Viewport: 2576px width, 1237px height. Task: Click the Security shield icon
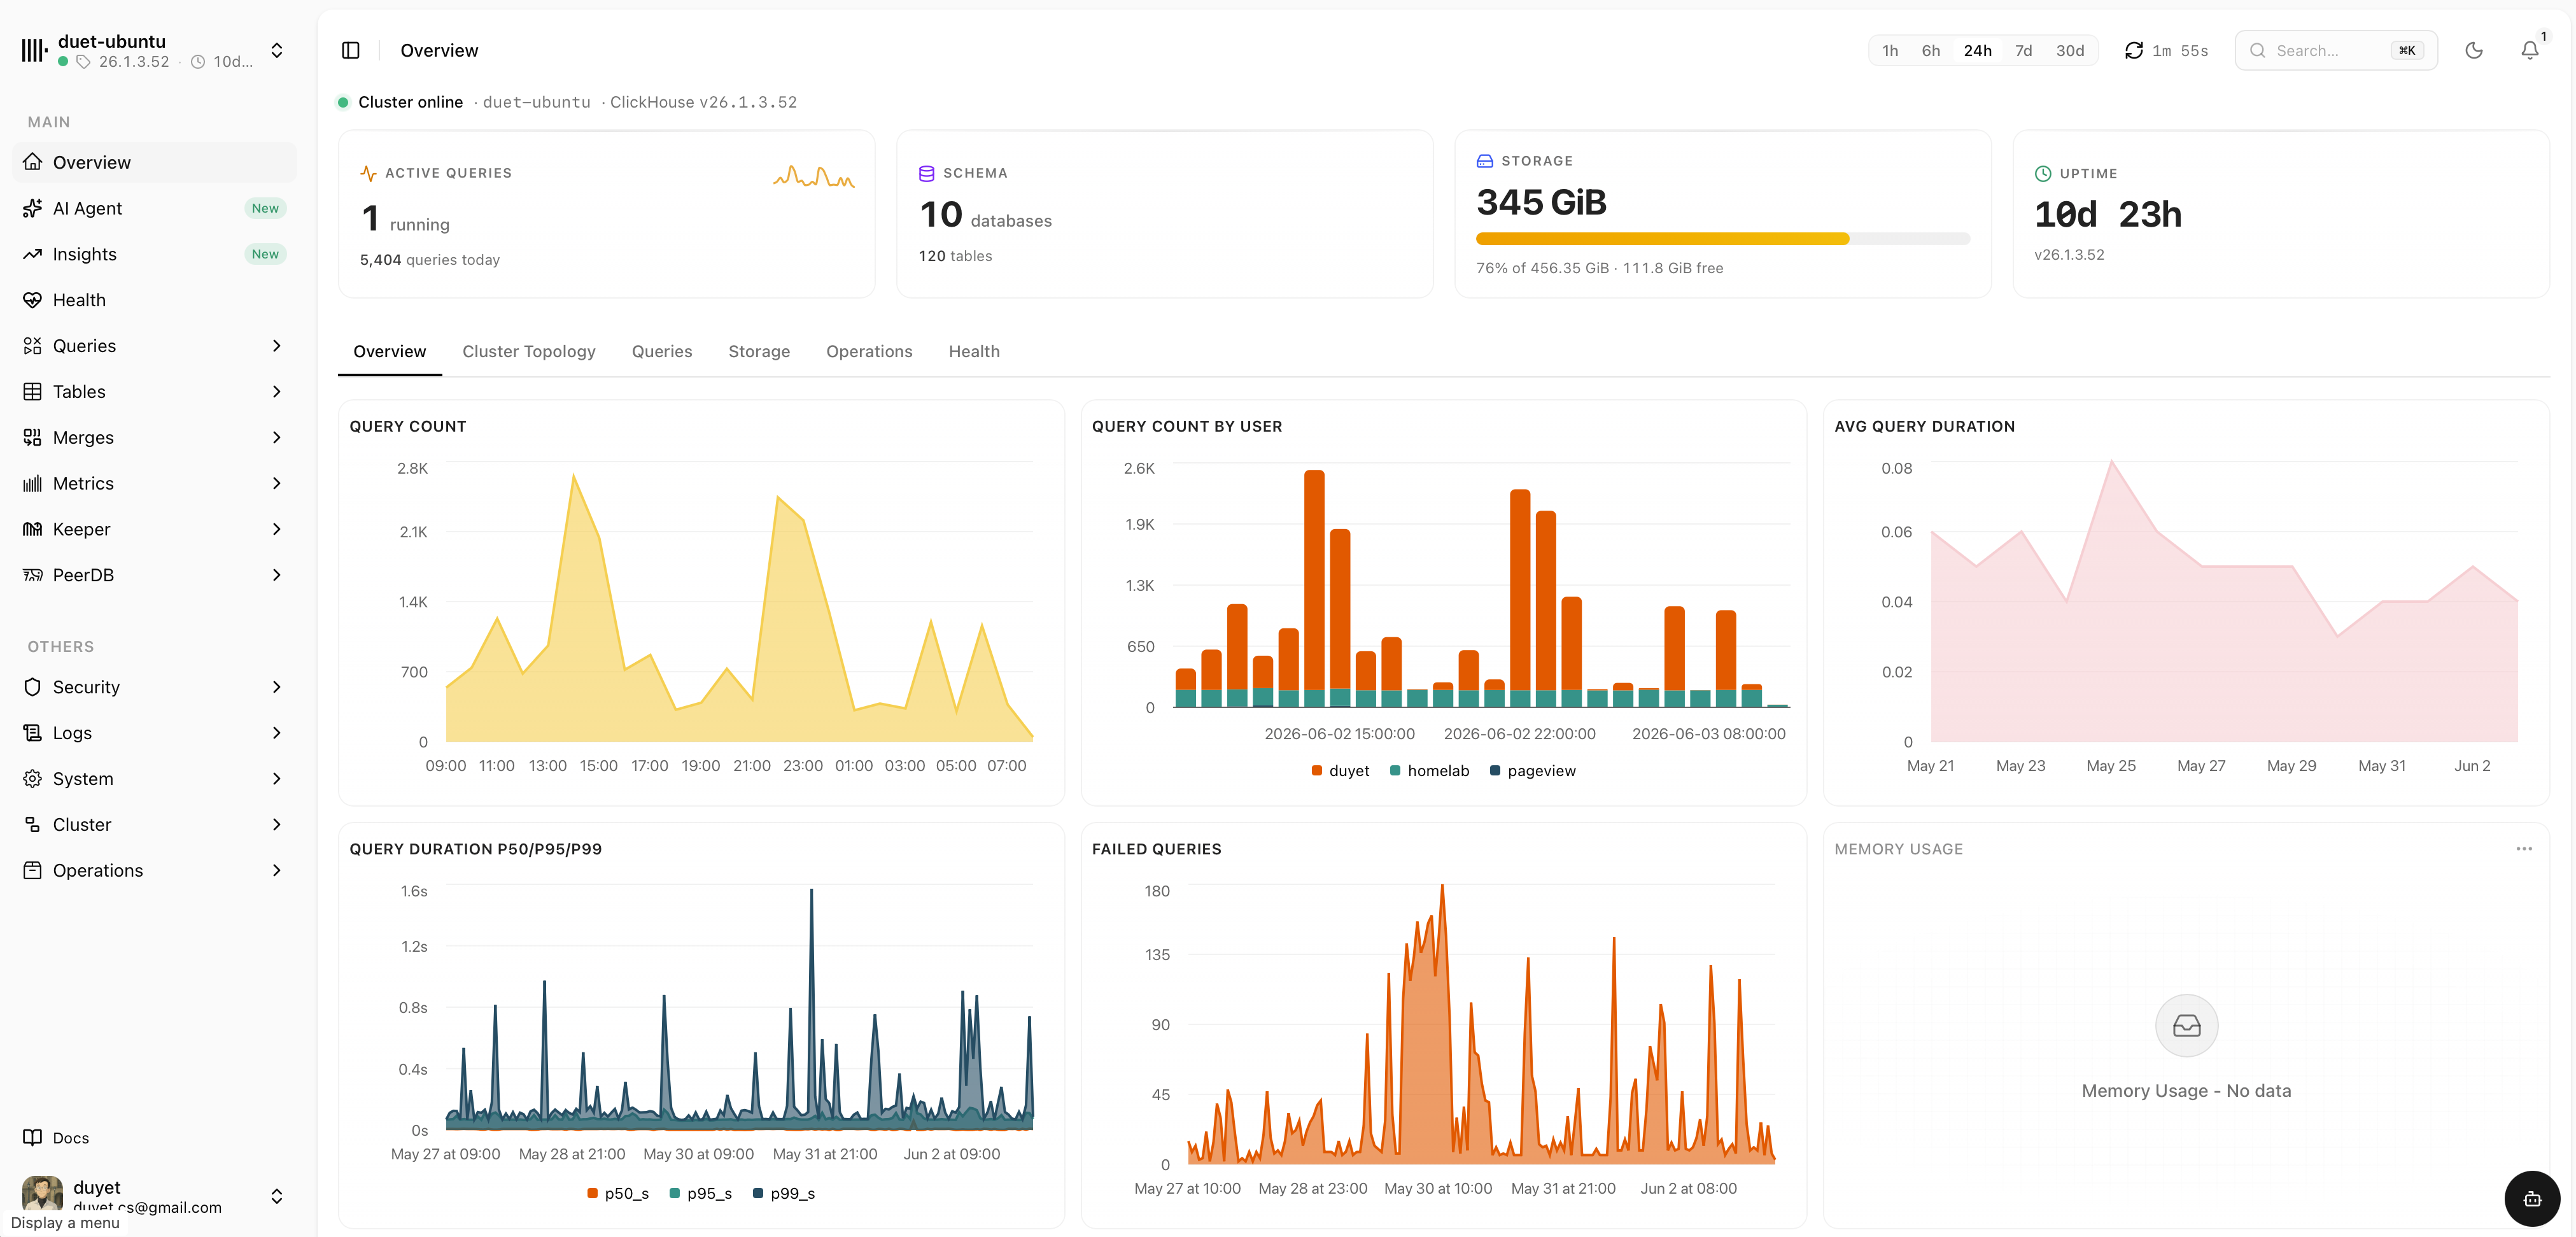[33, 687]
